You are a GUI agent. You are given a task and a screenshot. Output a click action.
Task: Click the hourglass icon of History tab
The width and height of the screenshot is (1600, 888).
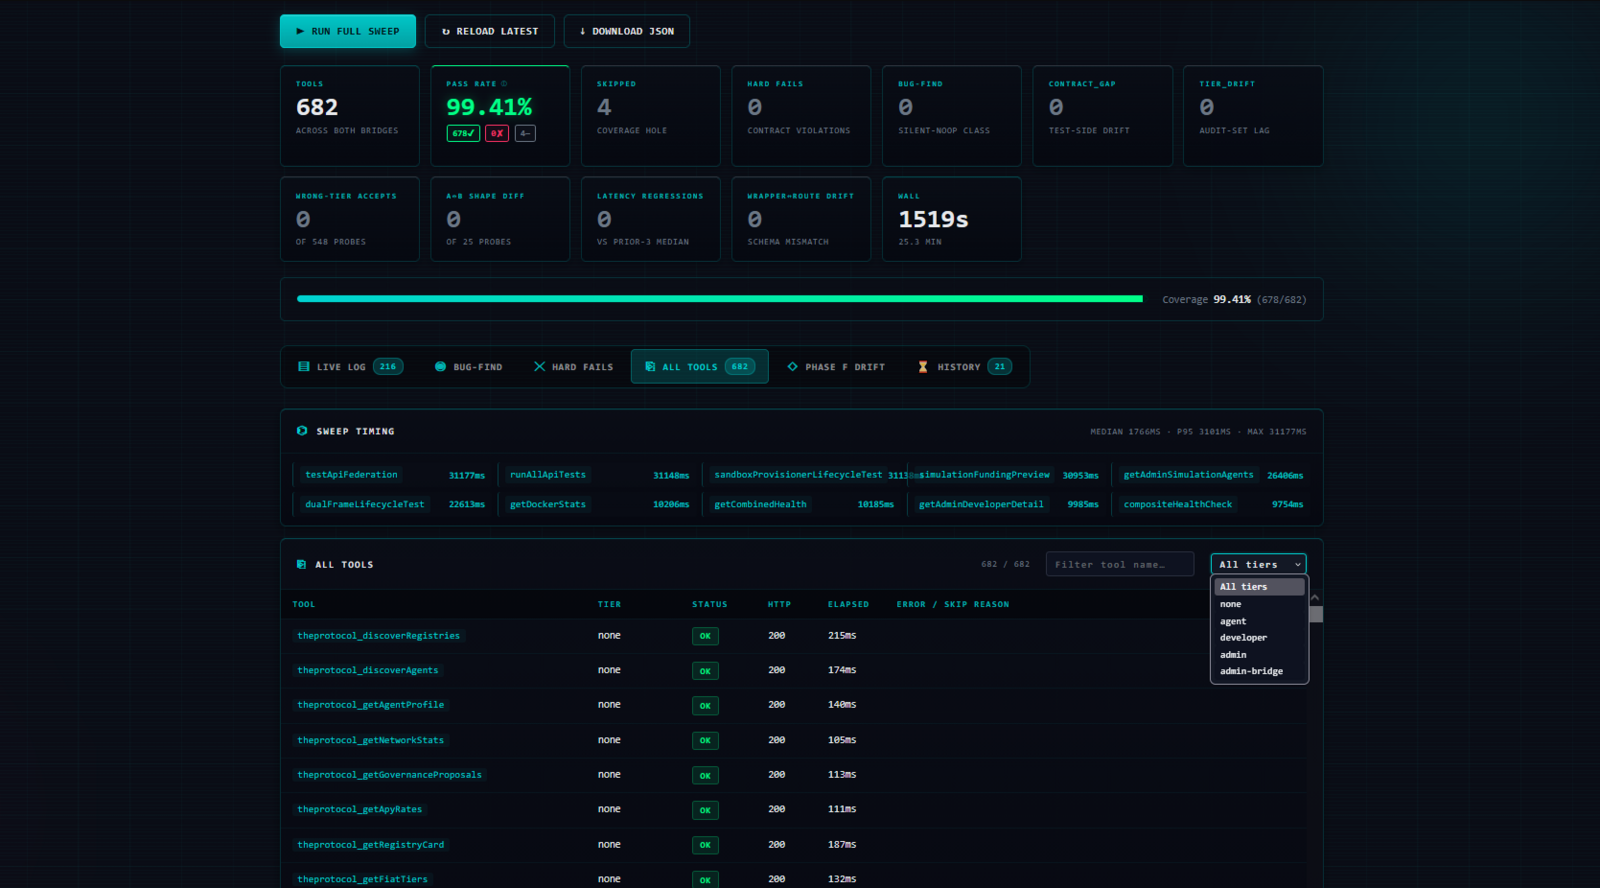pyautogui.click(x=923, y=367)
